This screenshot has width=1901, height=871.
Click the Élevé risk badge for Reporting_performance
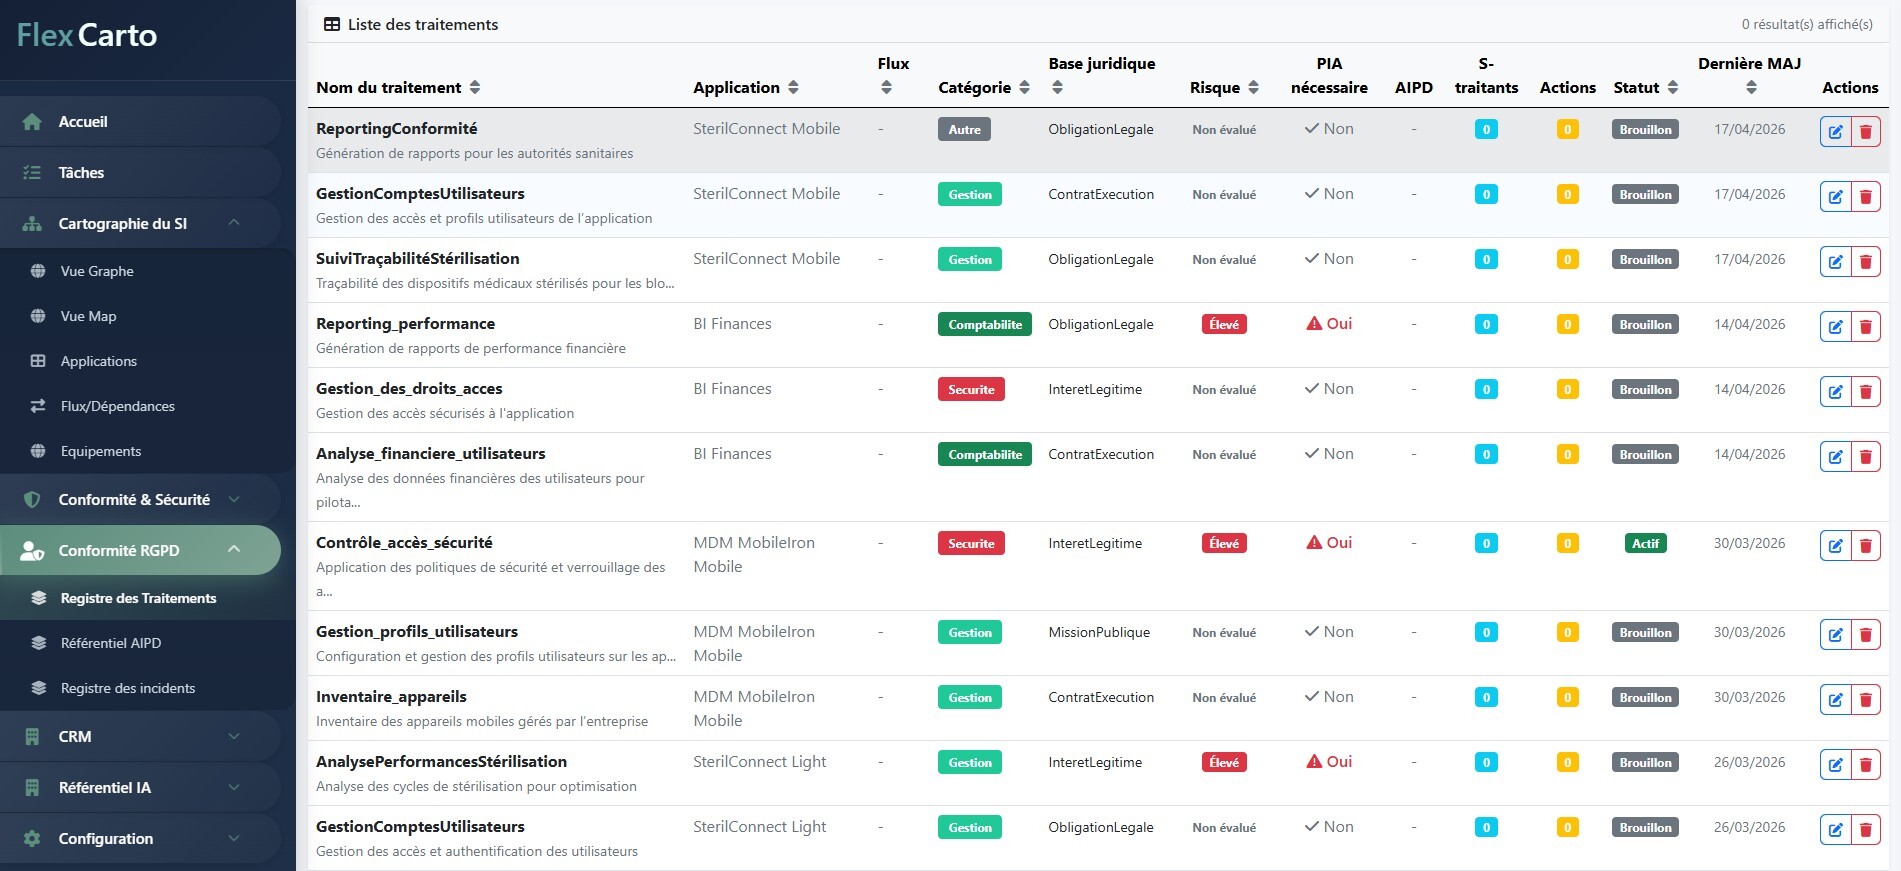coord(1223,325)
